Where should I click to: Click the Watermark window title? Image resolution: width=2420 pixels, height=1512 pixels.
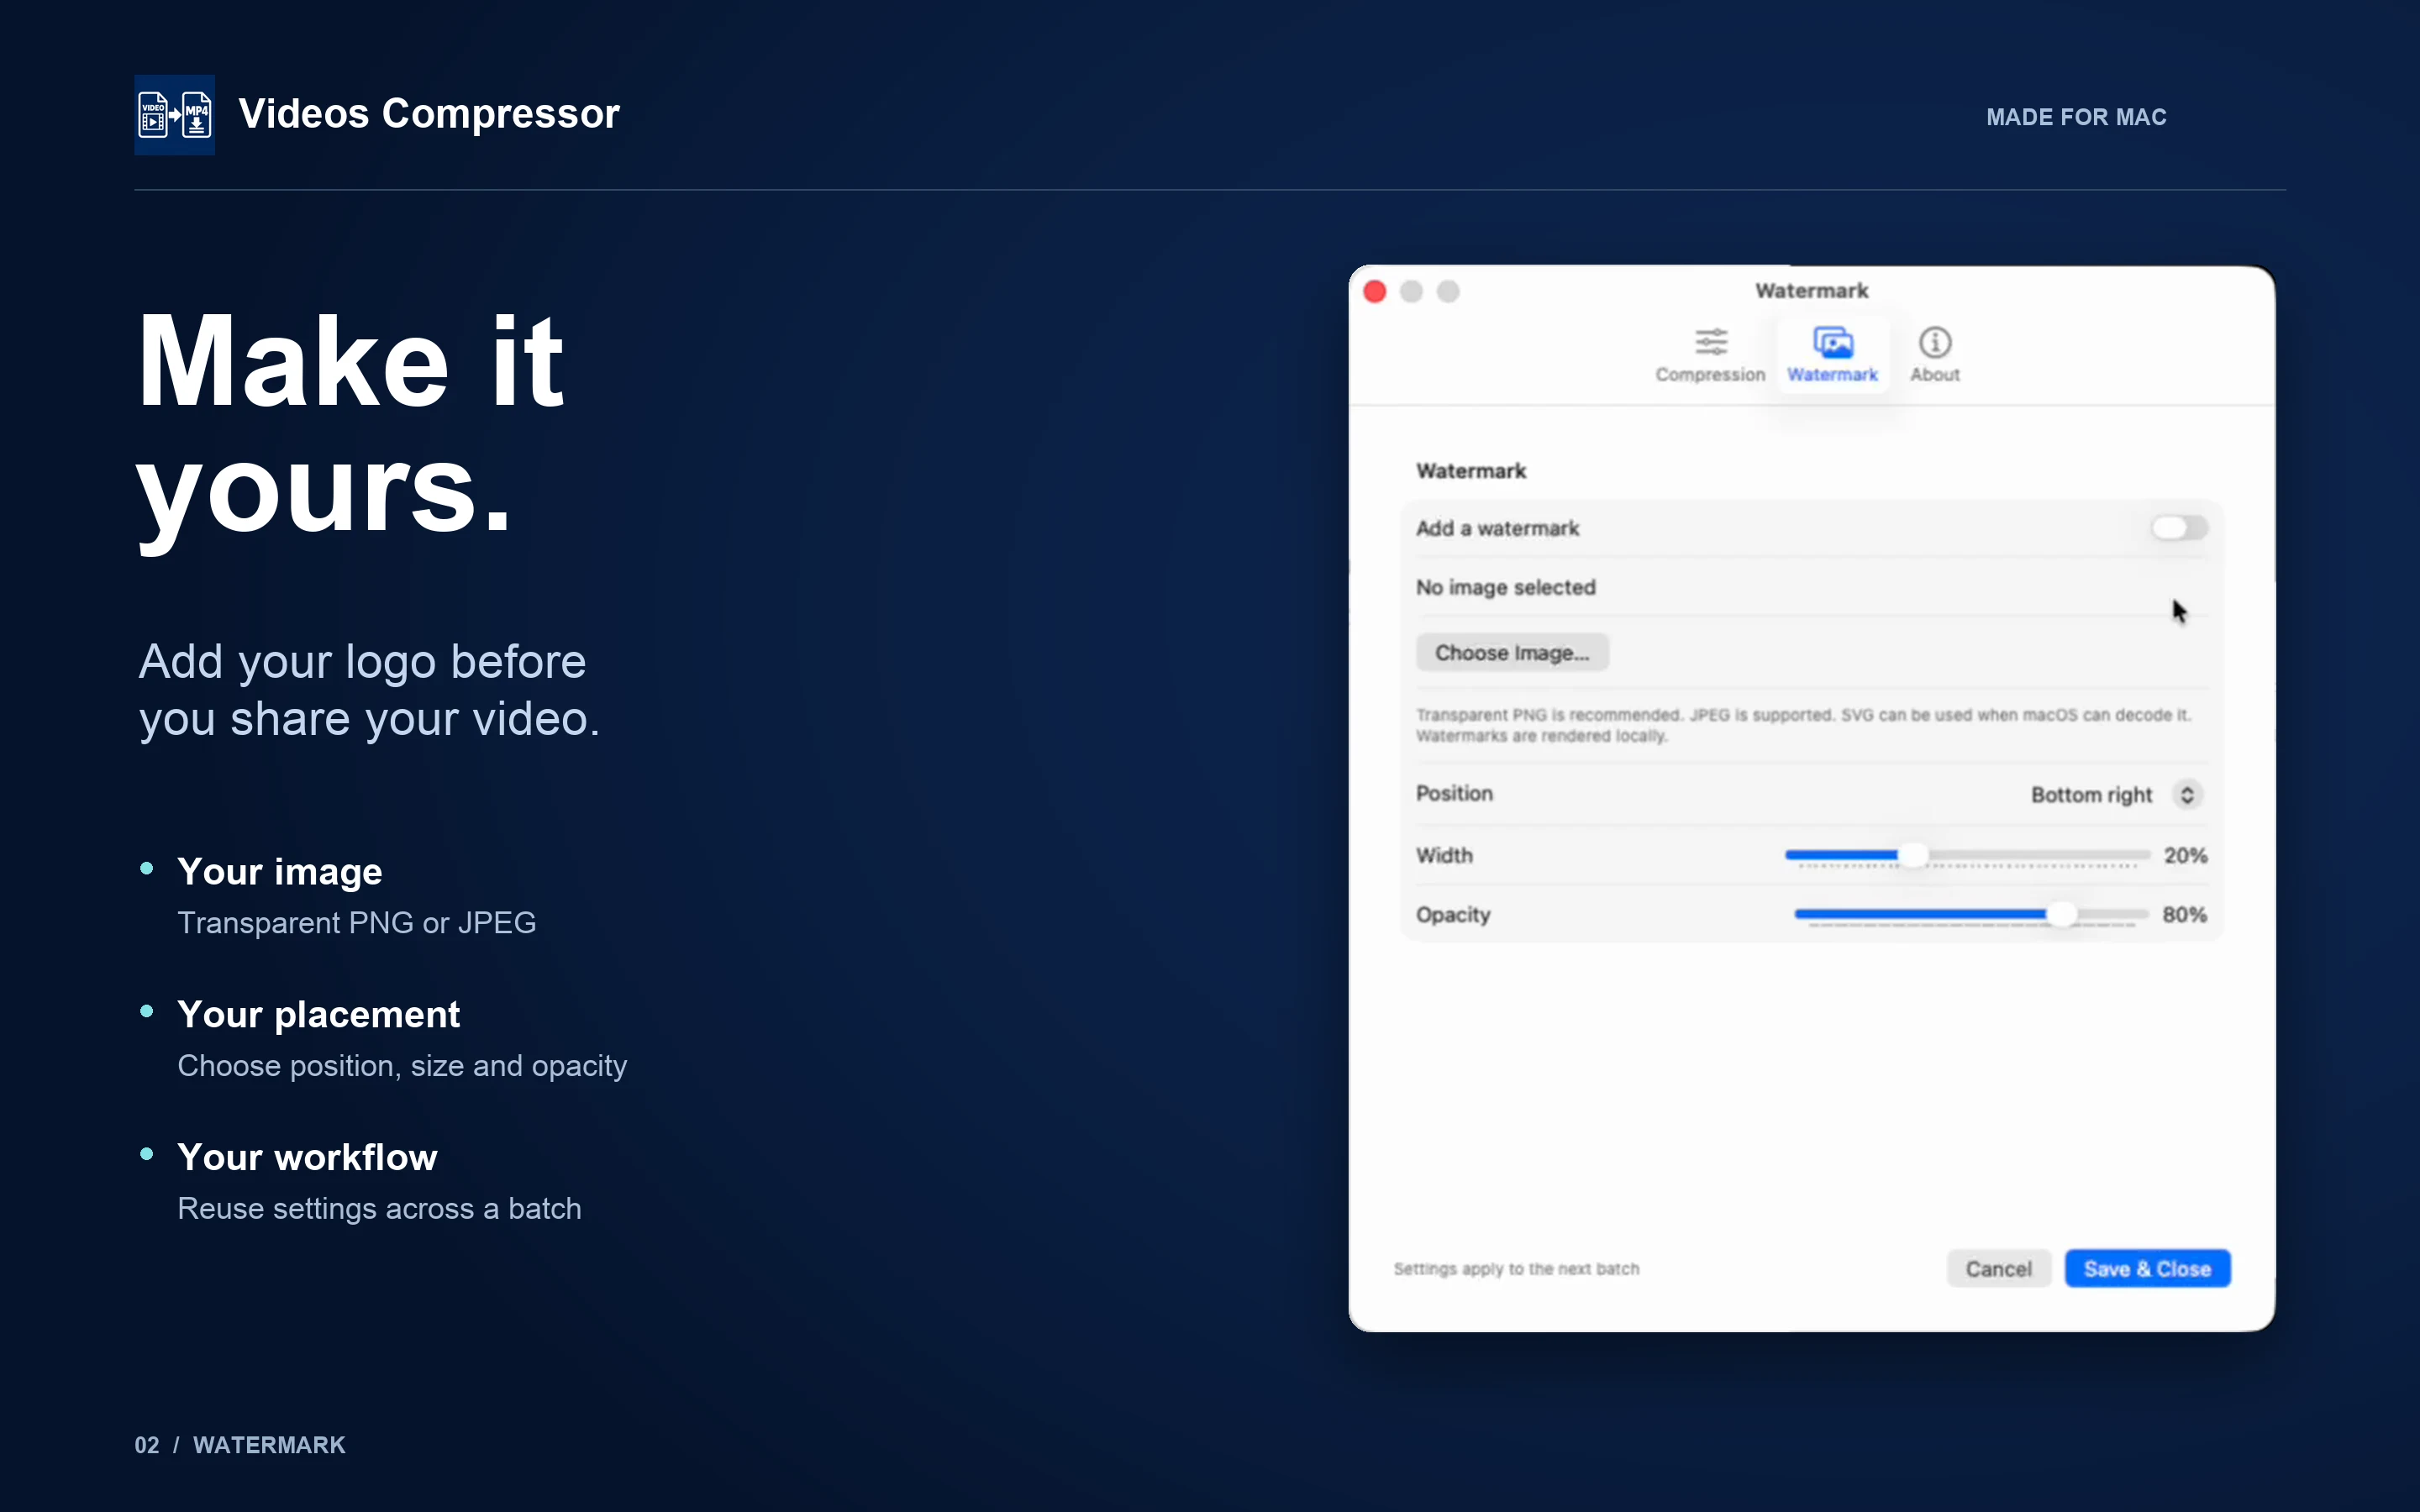tap(1811, 291)
